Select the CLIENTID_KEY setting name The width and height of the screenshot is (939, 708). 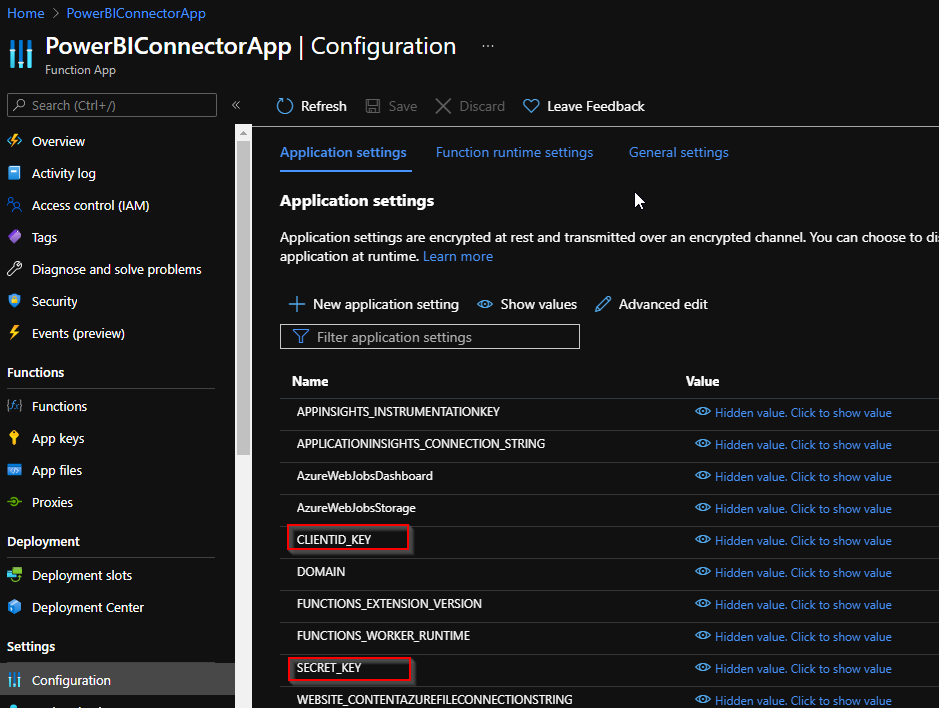[334, 540]
